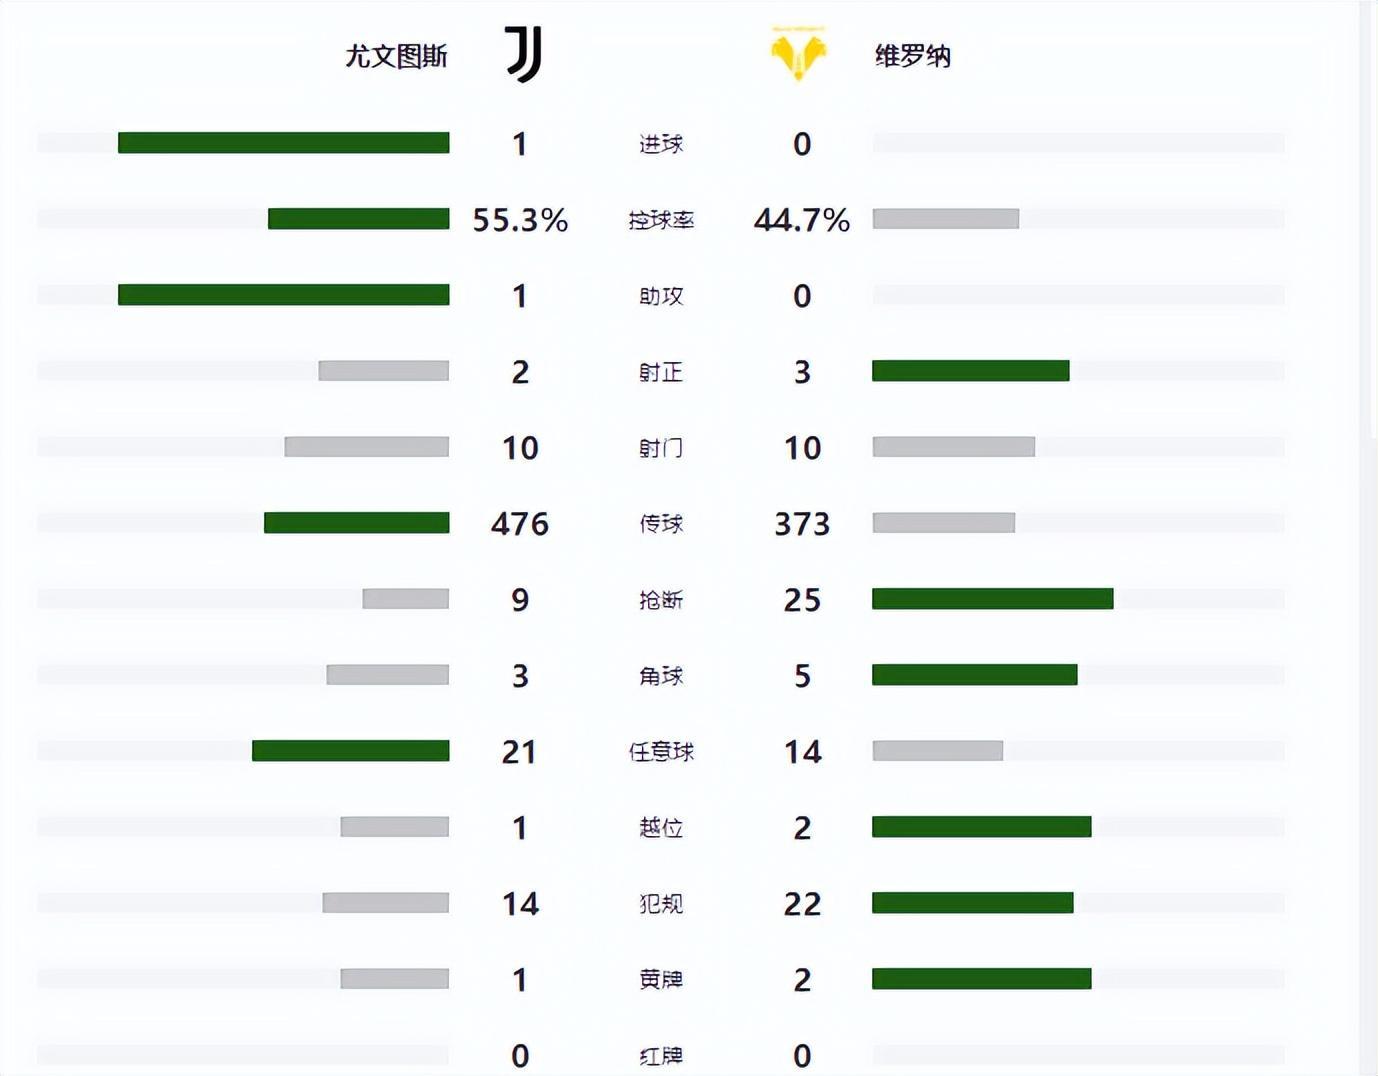1378x1076 pixels.
Task: Click Juventus 55.3% possession bar
Action: [358, 219]
